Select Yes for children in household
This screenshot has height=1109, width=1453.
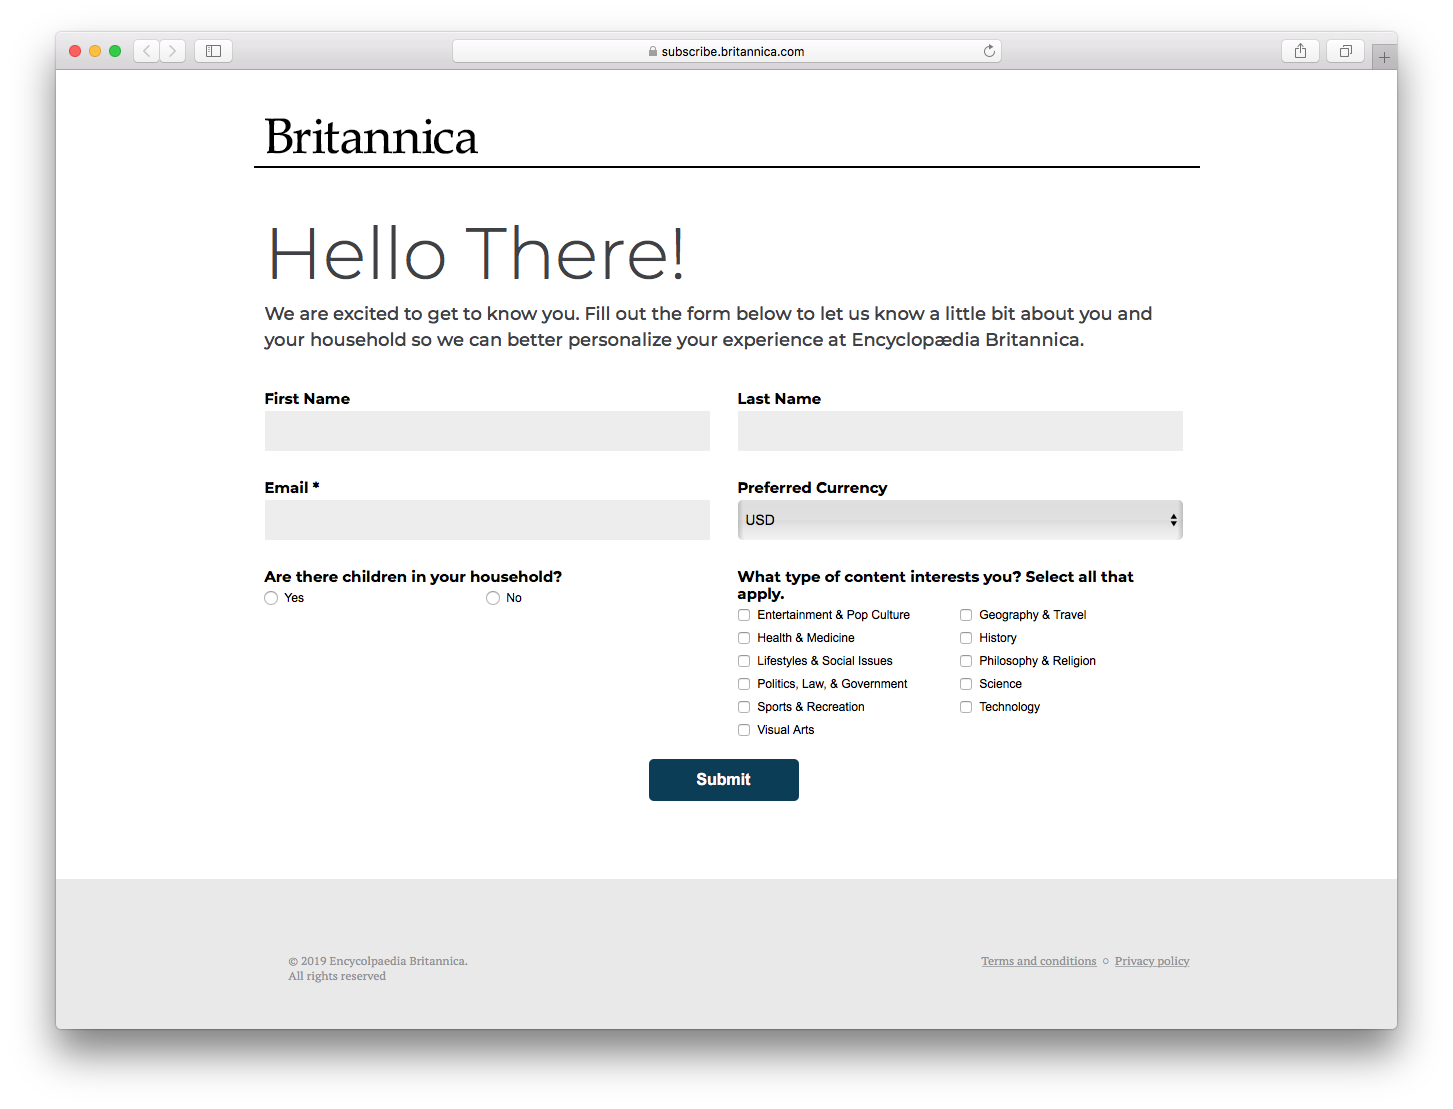click(x=271, y=597)
